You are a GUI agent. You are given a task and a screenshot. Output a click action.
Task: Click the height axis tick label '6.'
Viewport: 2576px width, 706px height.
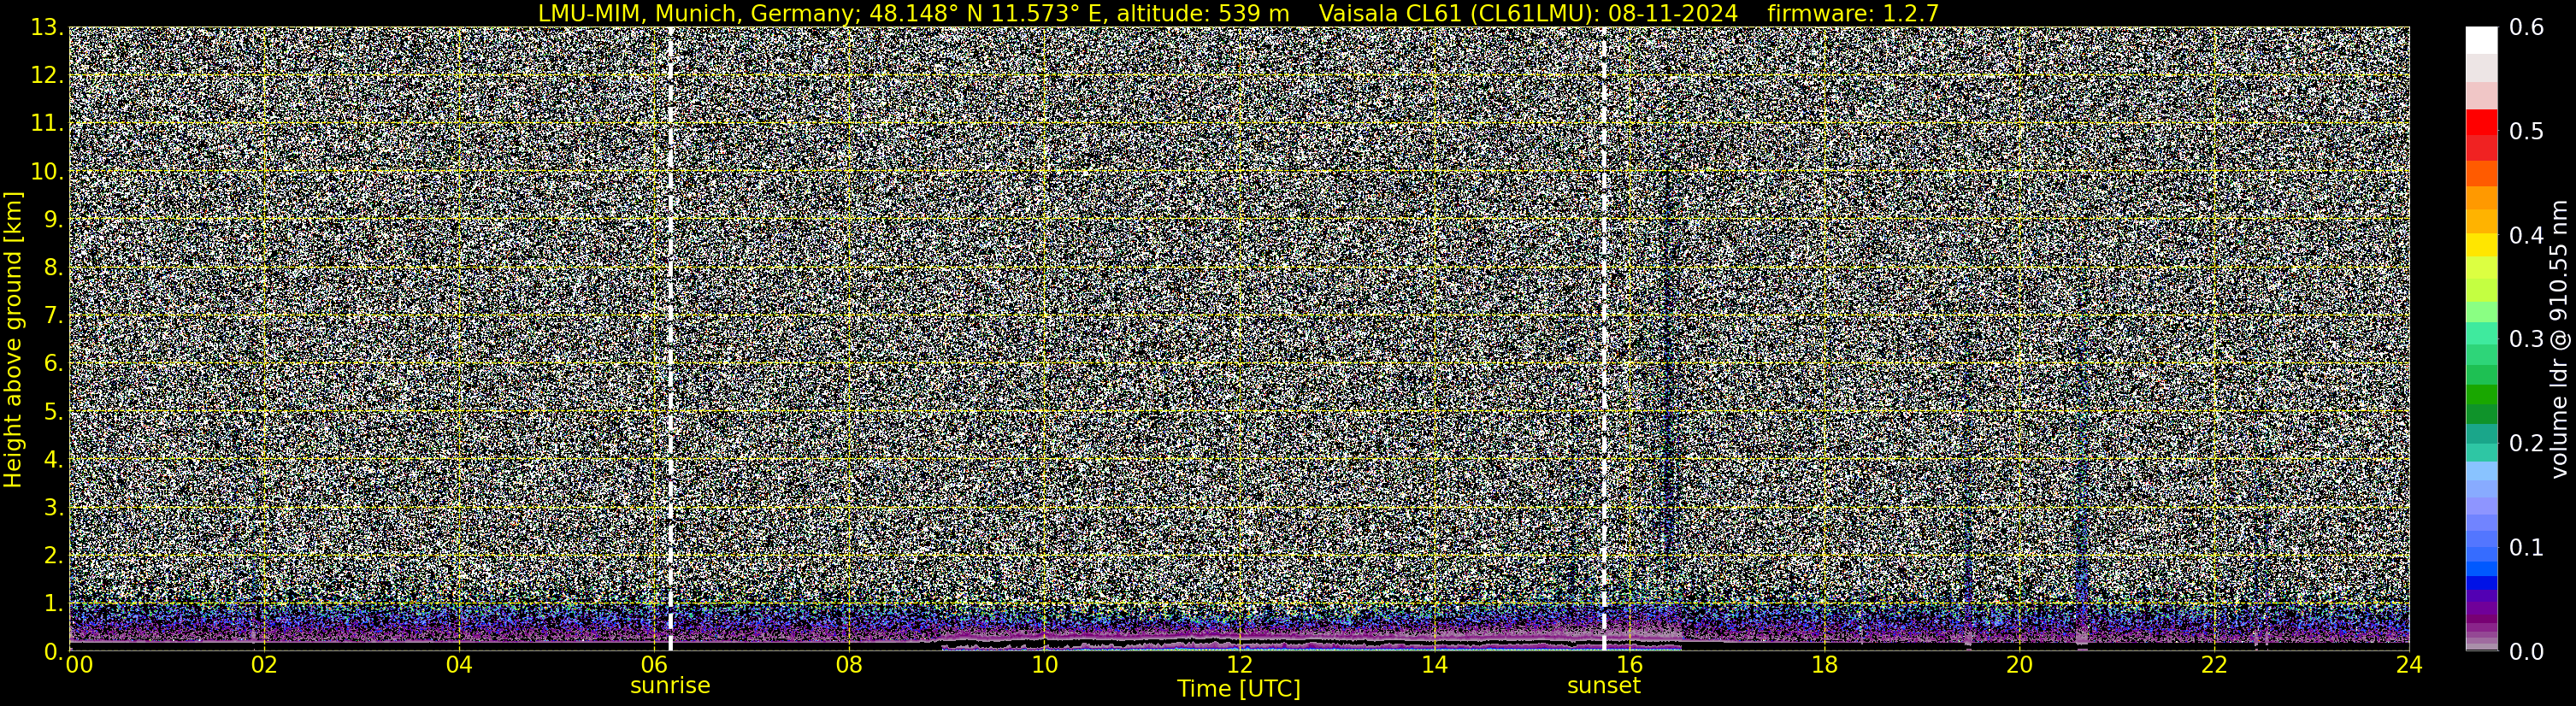pos(54,363)
